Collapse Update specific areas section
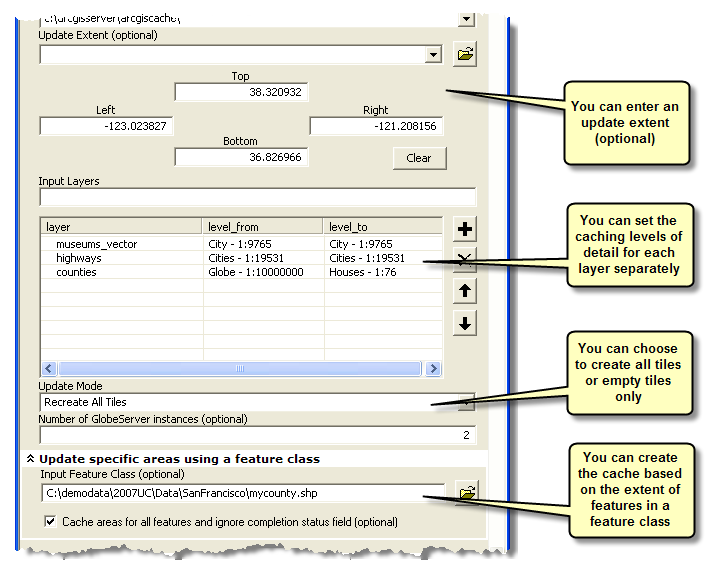Image resolution: width=715 pixels, height=571 pixels. coord(30,459)
